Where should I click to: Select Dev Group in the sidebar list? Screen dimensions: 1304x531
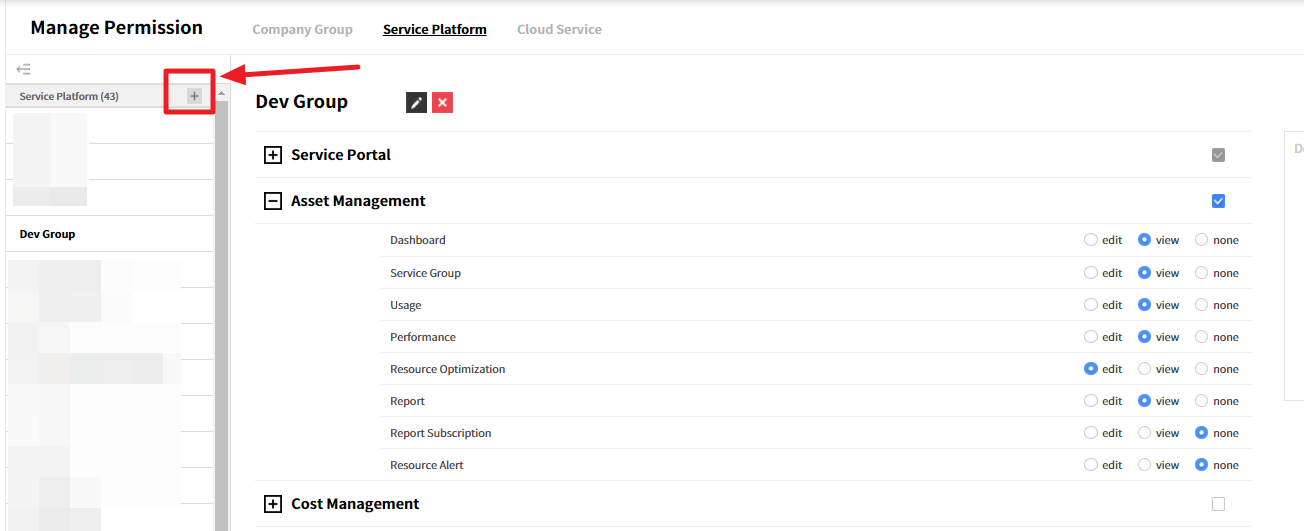tap(48, 234)
